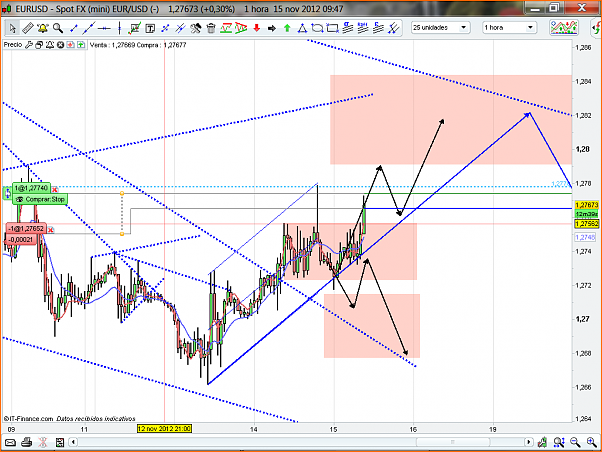Zoom out with the bottom magnifier minus
602x452 pixels.
click(x=575, y=442)
